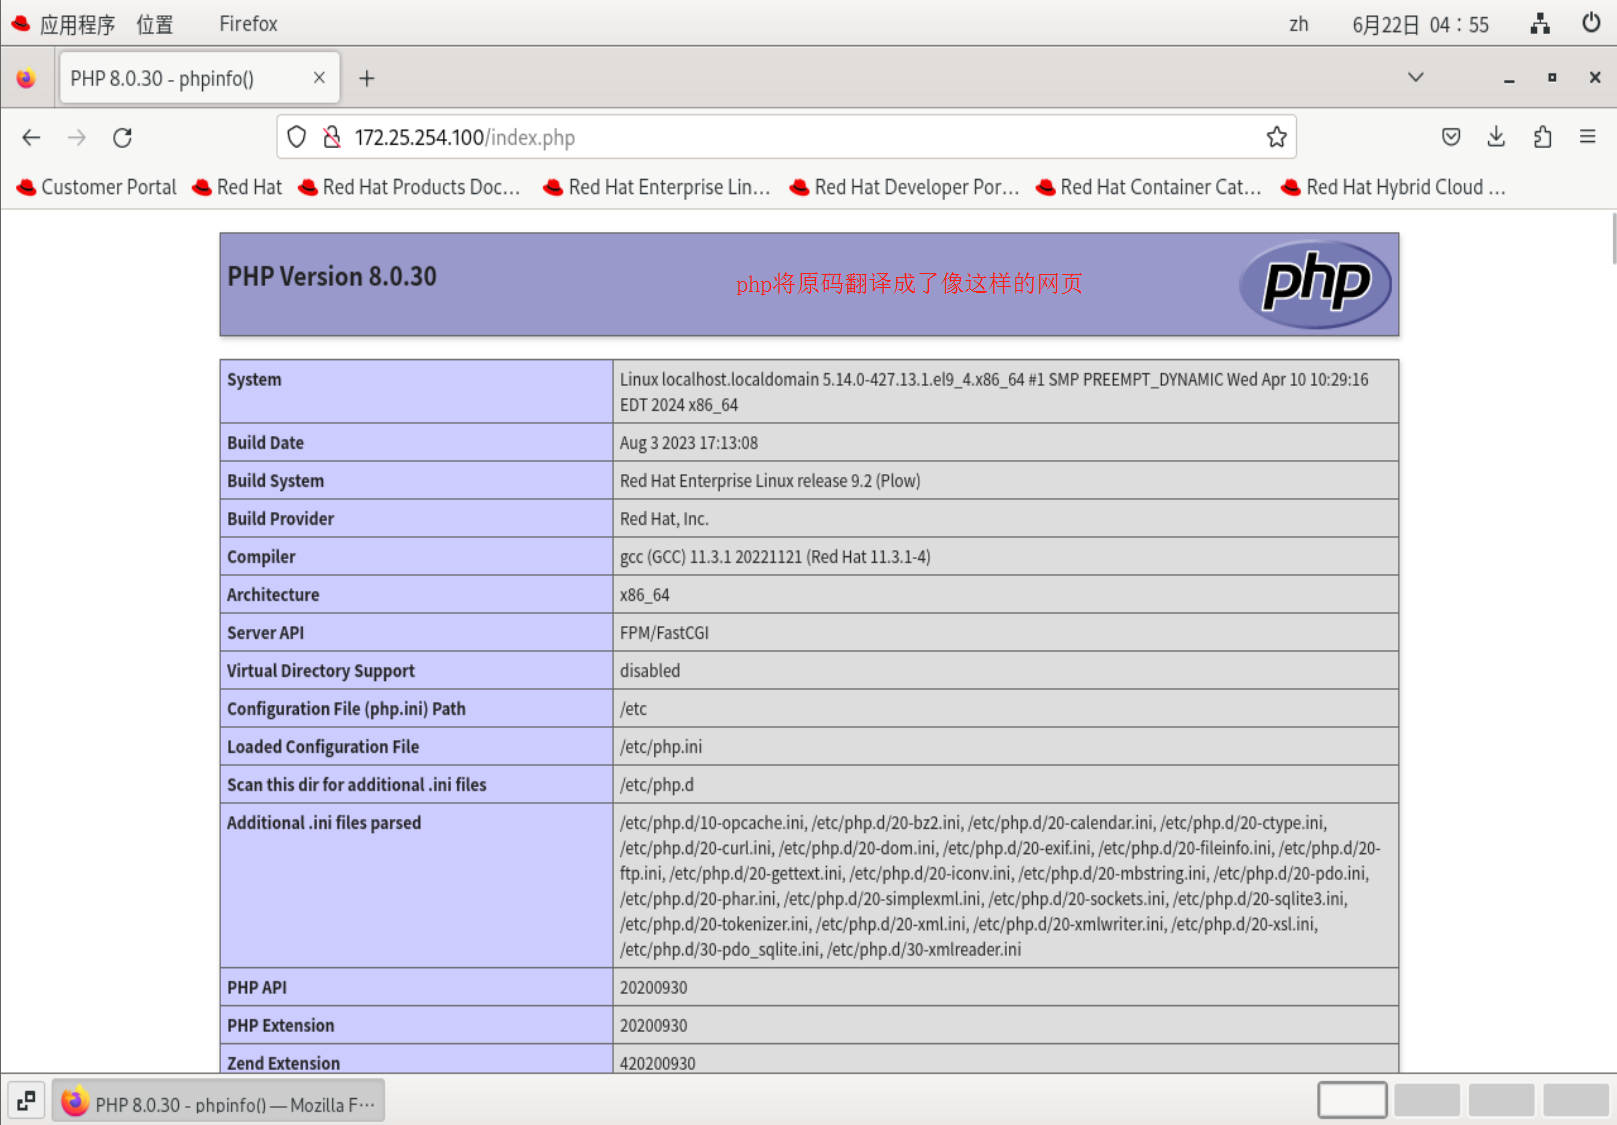This screenshot has height=1125, width=1617.
Task: Open the Firefox application hamburger menu
Action: (x=1588, y=137)
